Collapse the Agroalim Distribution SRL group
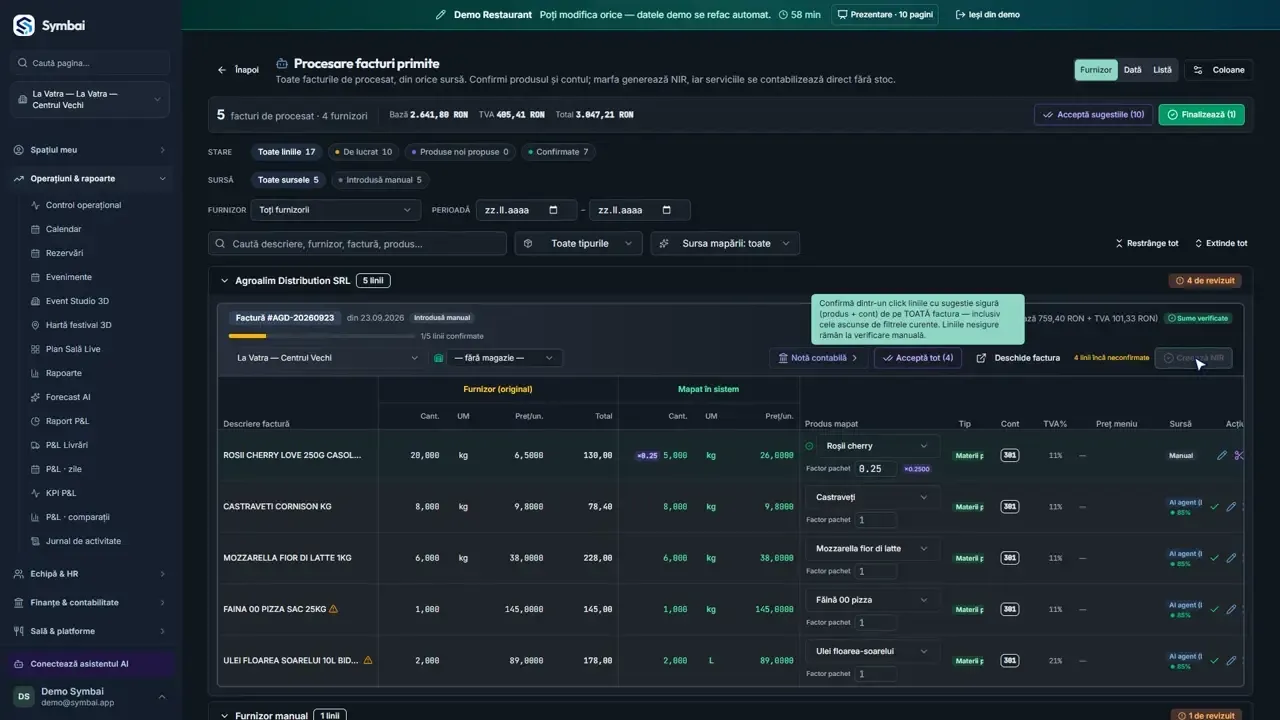Viewport: 1280px width, 720px height. tap(224, 281)
